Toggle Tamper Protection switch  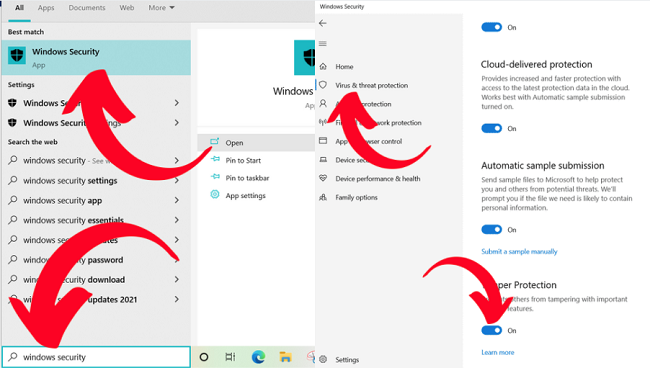point(492,330)
